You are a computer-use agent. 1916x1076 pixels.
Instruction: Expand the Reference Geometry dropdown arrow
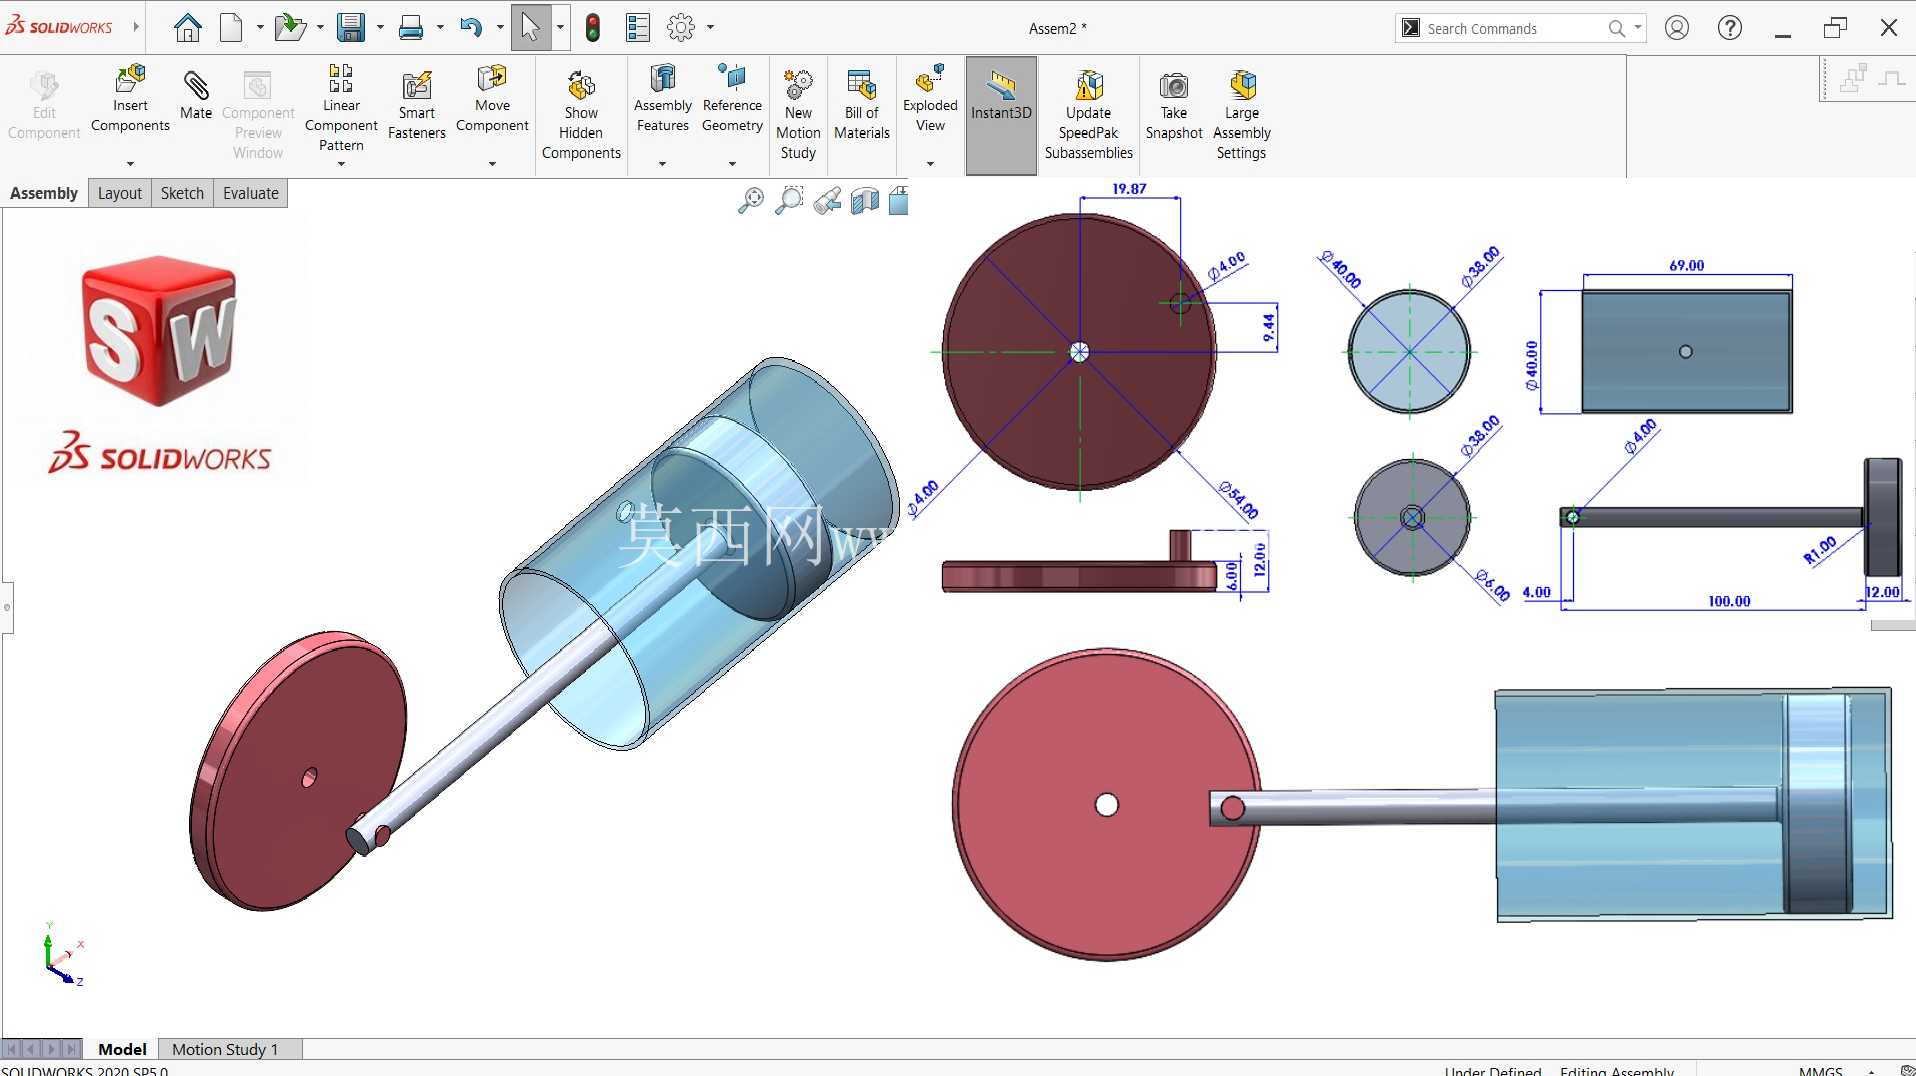[x=732, y=164]
